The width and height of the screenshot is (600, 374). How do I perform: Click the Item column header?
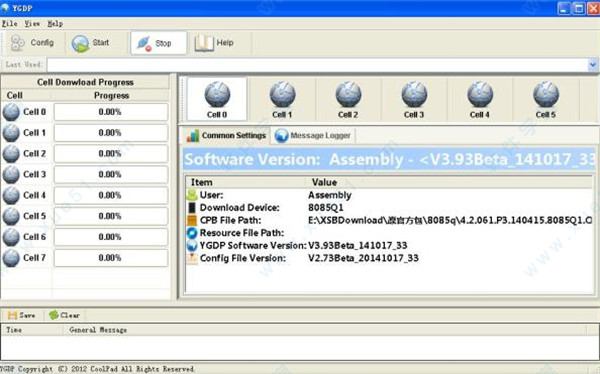(246, 182)
